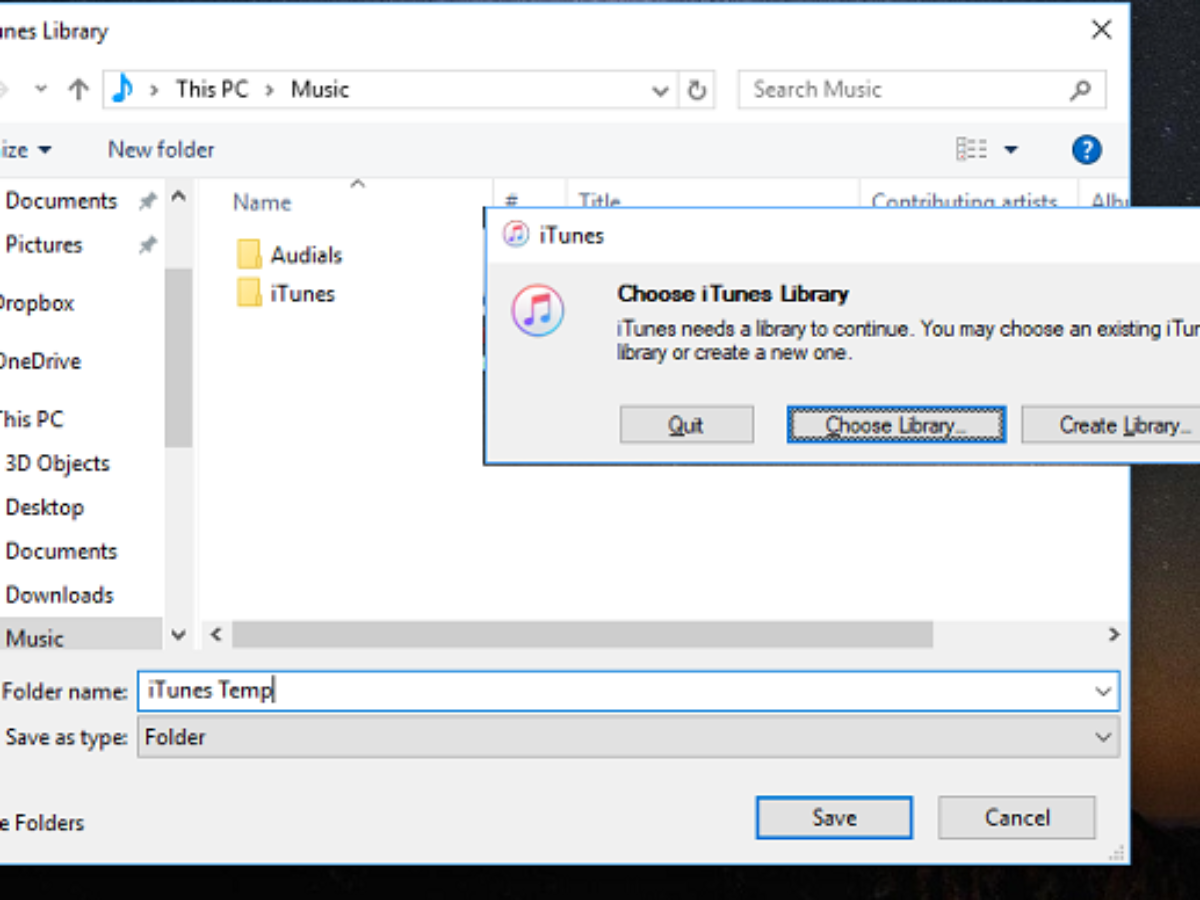
Task: Click the pin icon beside Documents
Action: point(148,201)
